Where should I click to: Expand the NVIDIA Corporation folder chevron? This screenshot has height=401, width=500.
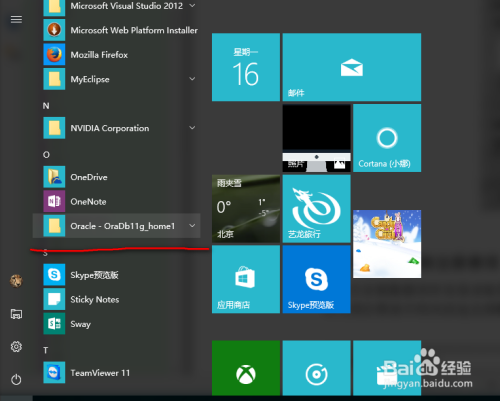[x=192, y=128]
